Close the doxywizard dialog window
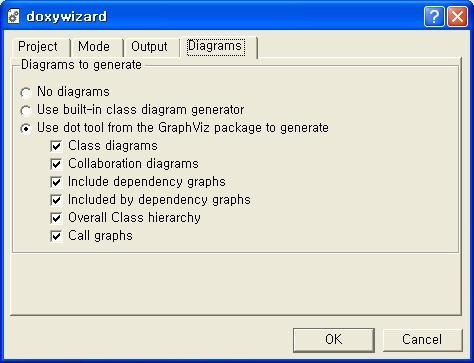This screenshot has height=363, width=474. coord(457,16)
